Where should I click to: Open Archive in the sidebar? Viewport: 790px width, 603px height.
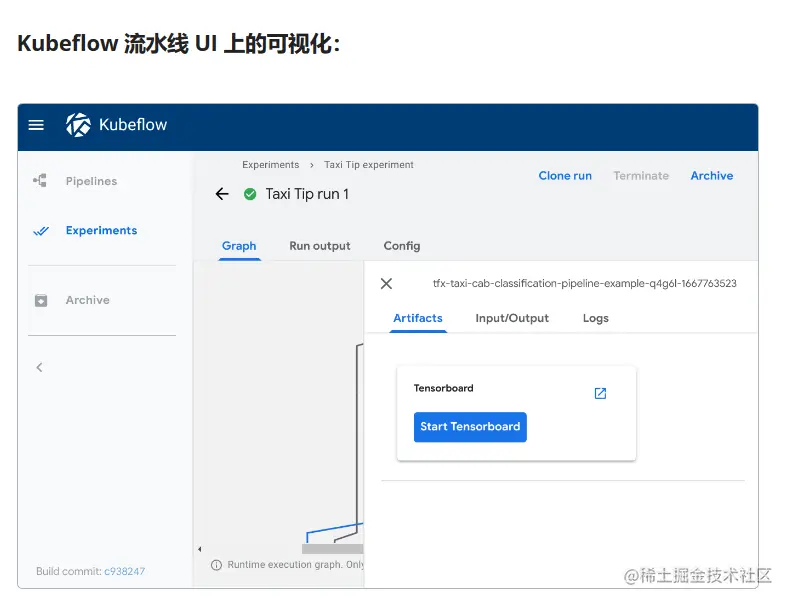(x=88, y=300)
